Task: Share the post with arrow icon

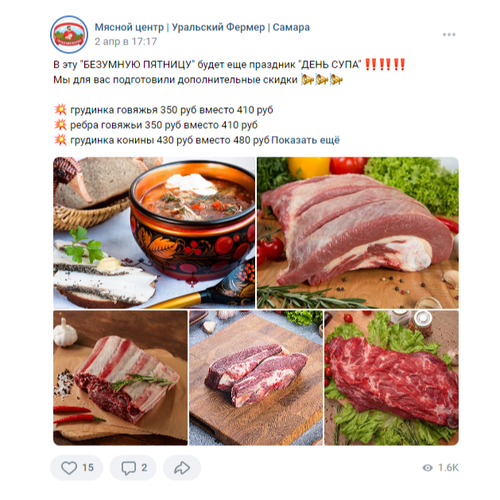Action: pos(182,468)
